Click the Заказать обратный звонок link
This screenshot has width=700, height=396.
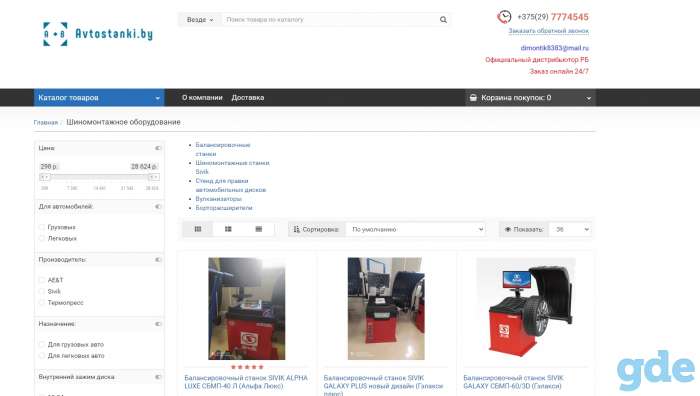coord(548,31)
